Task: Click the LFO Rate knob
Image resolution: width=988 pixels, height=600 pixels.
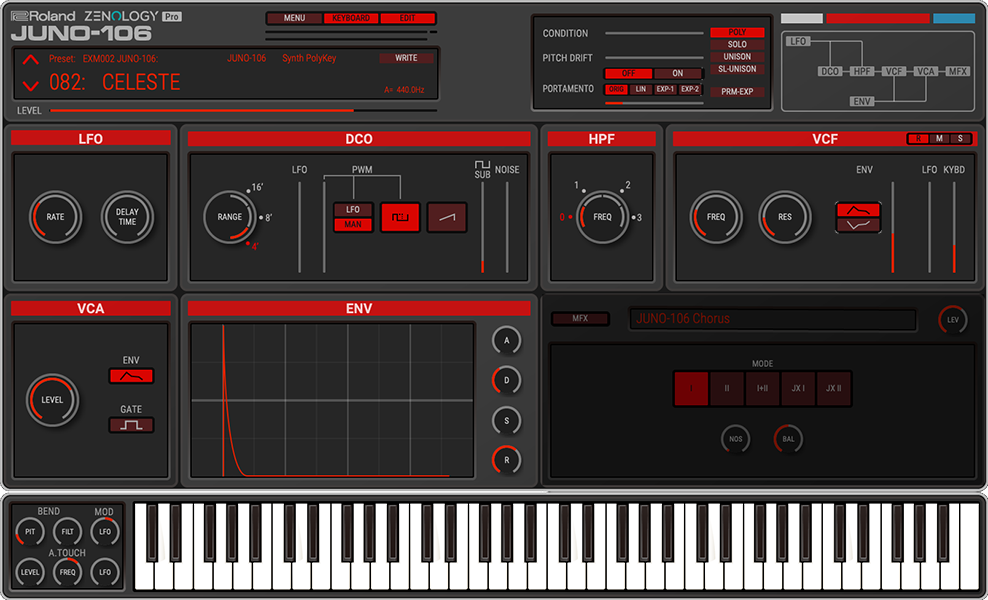Action: pos(55,217)
